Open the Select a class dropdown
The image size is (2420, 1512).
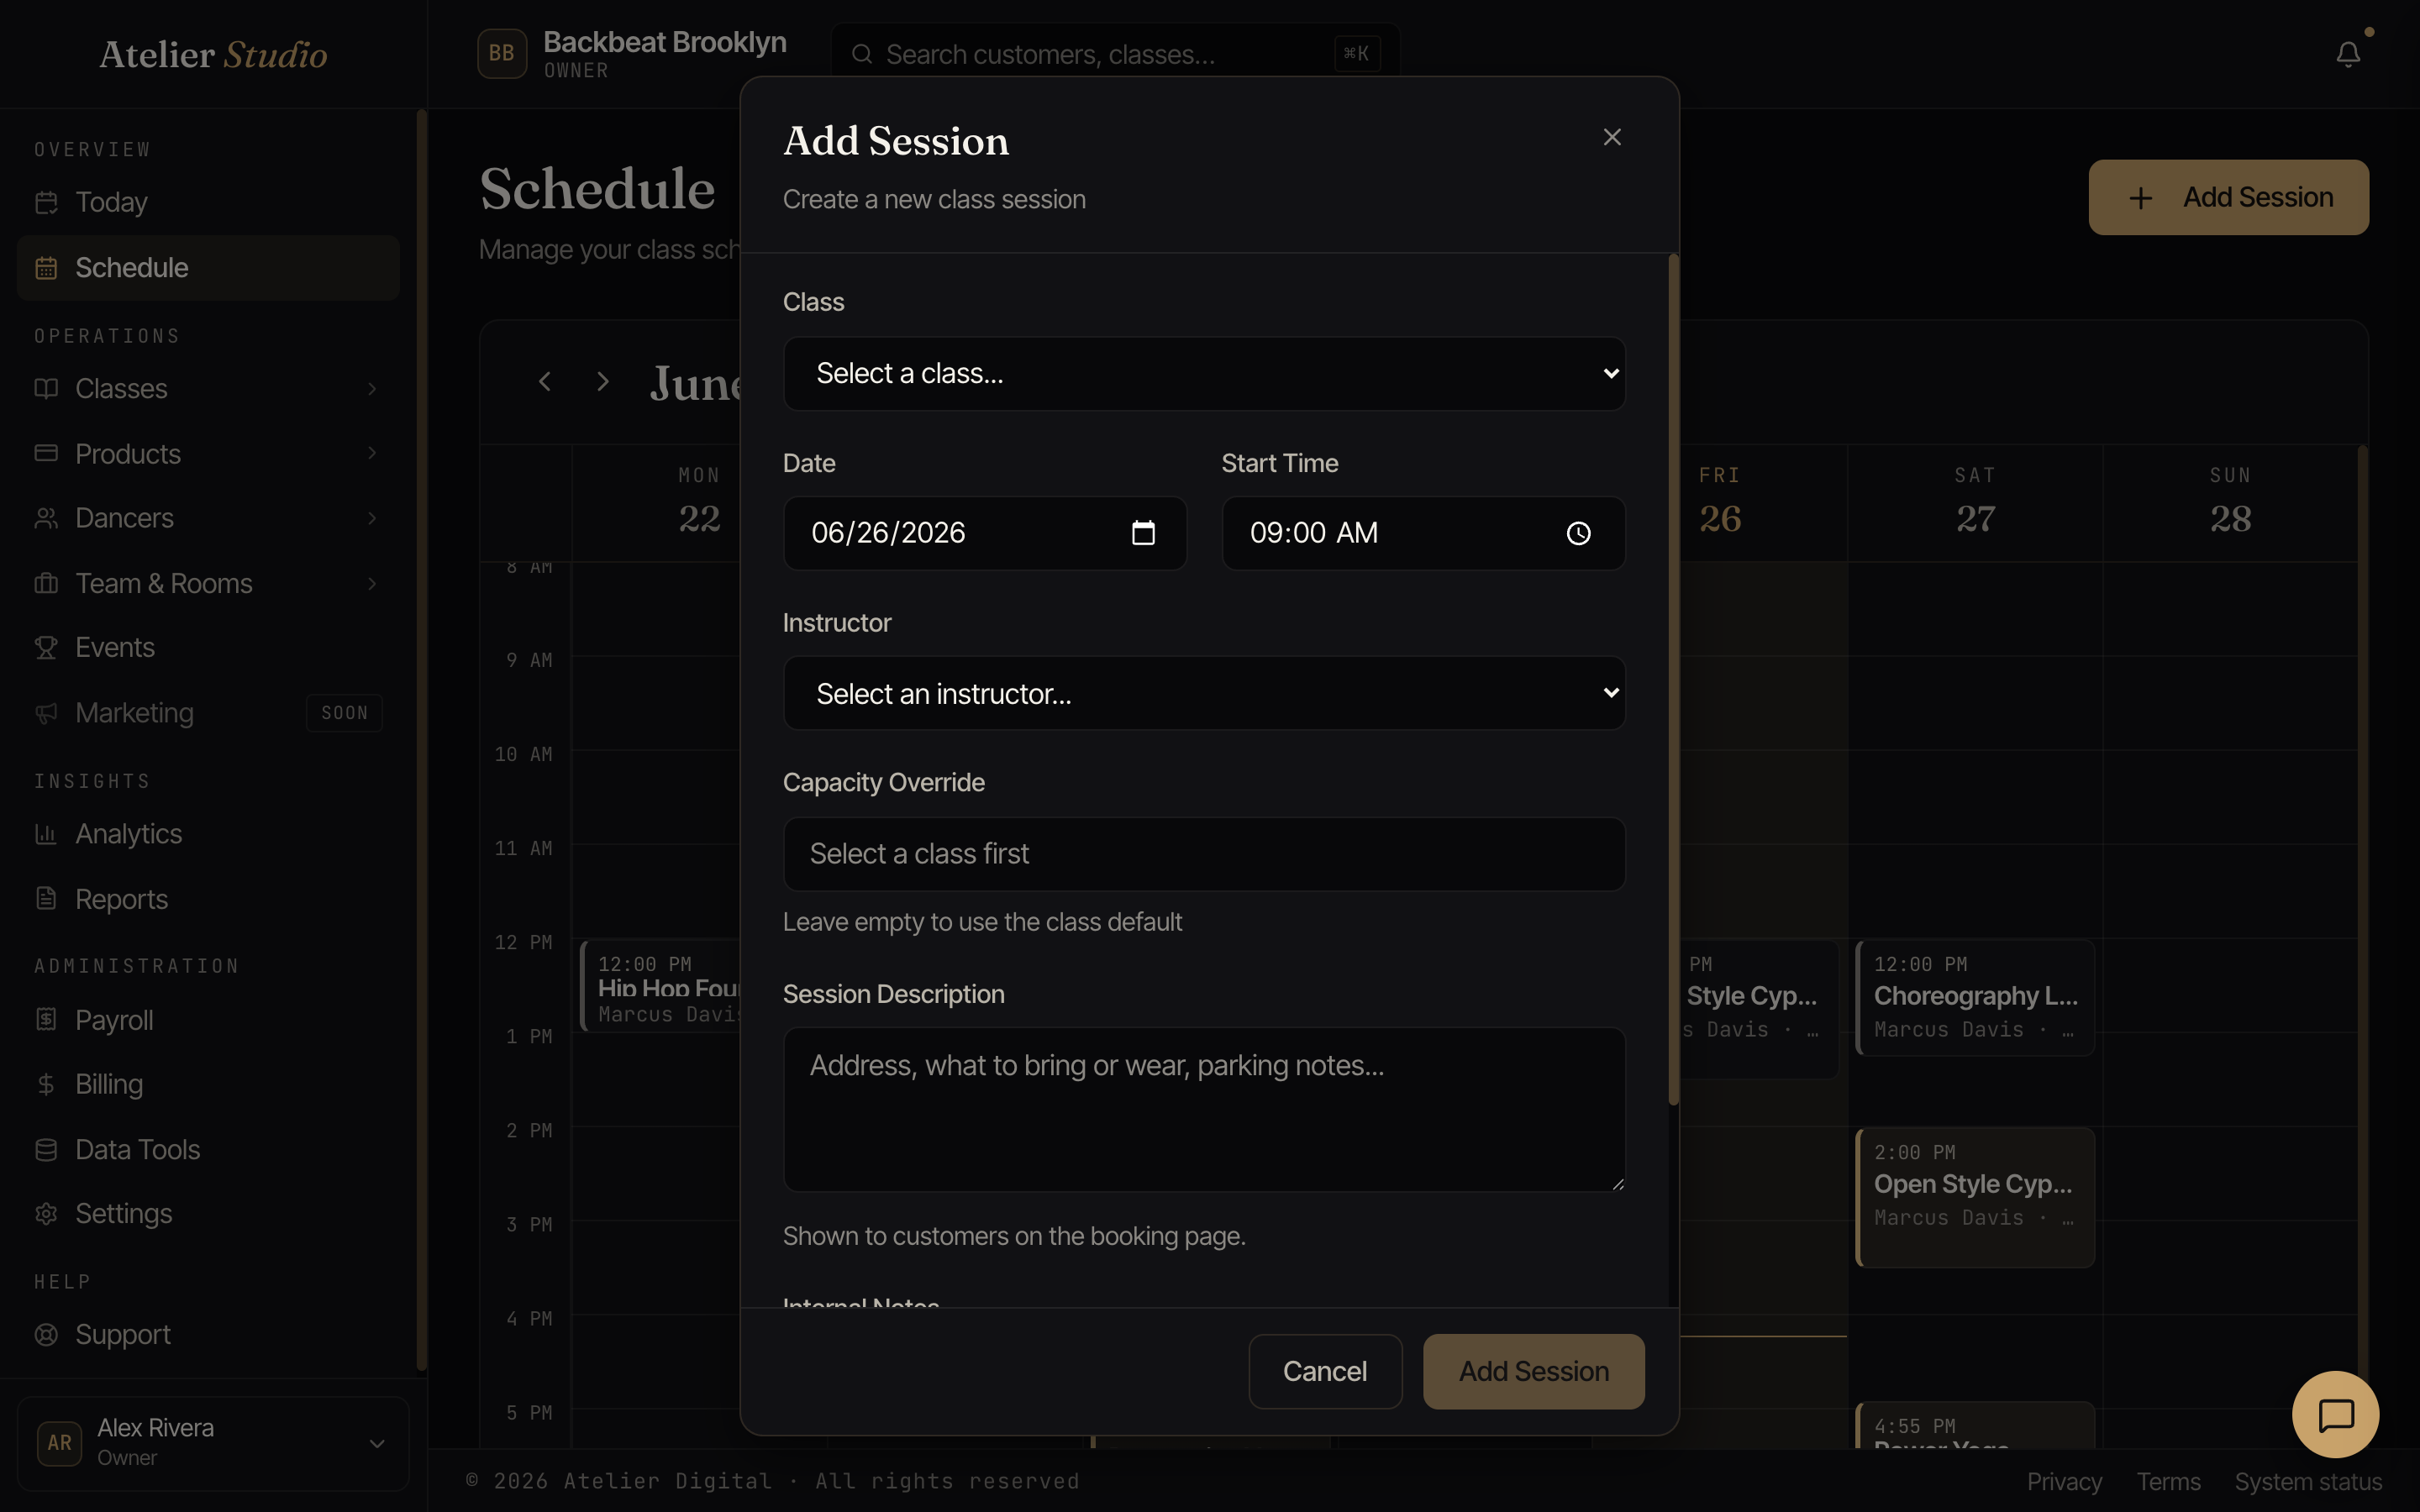coord(1204,373)
